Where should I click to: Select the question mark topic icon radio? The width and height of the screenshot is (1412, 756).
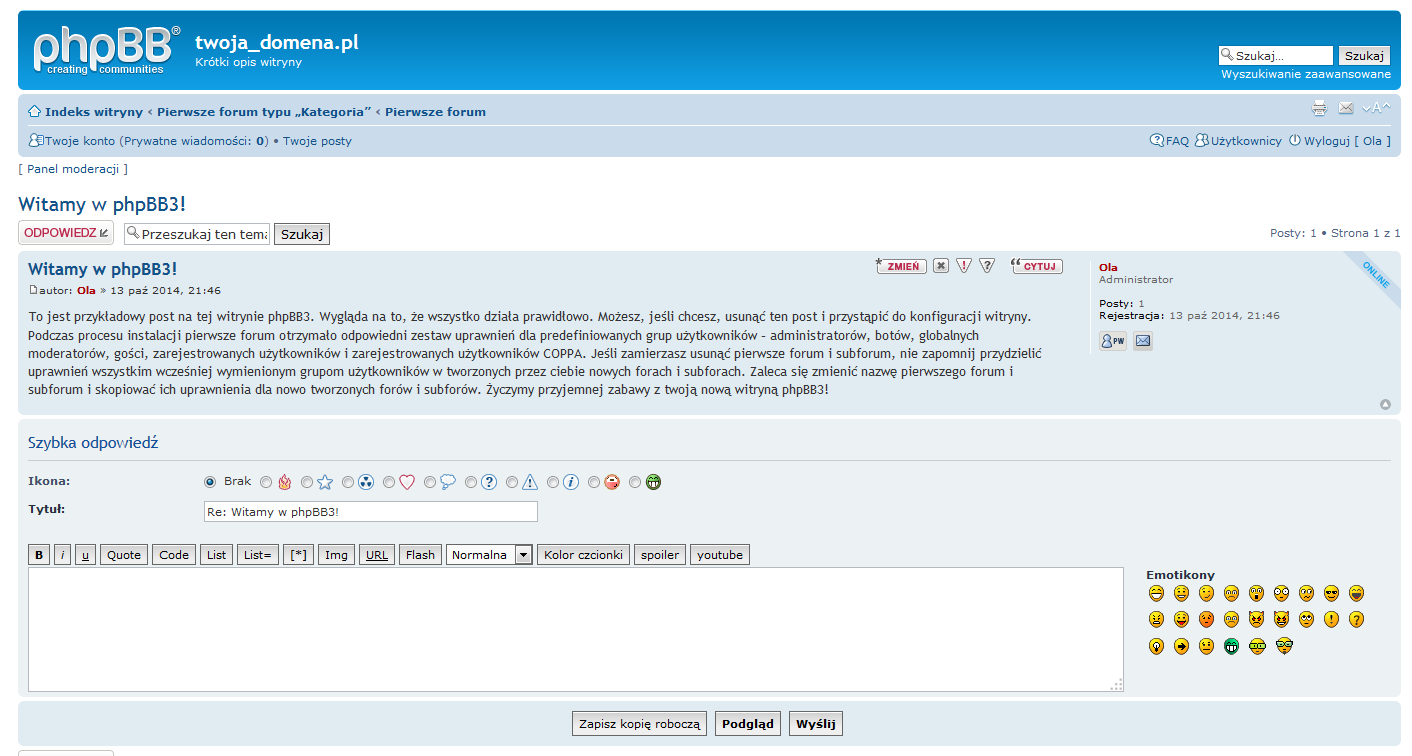tap(471, 482)
